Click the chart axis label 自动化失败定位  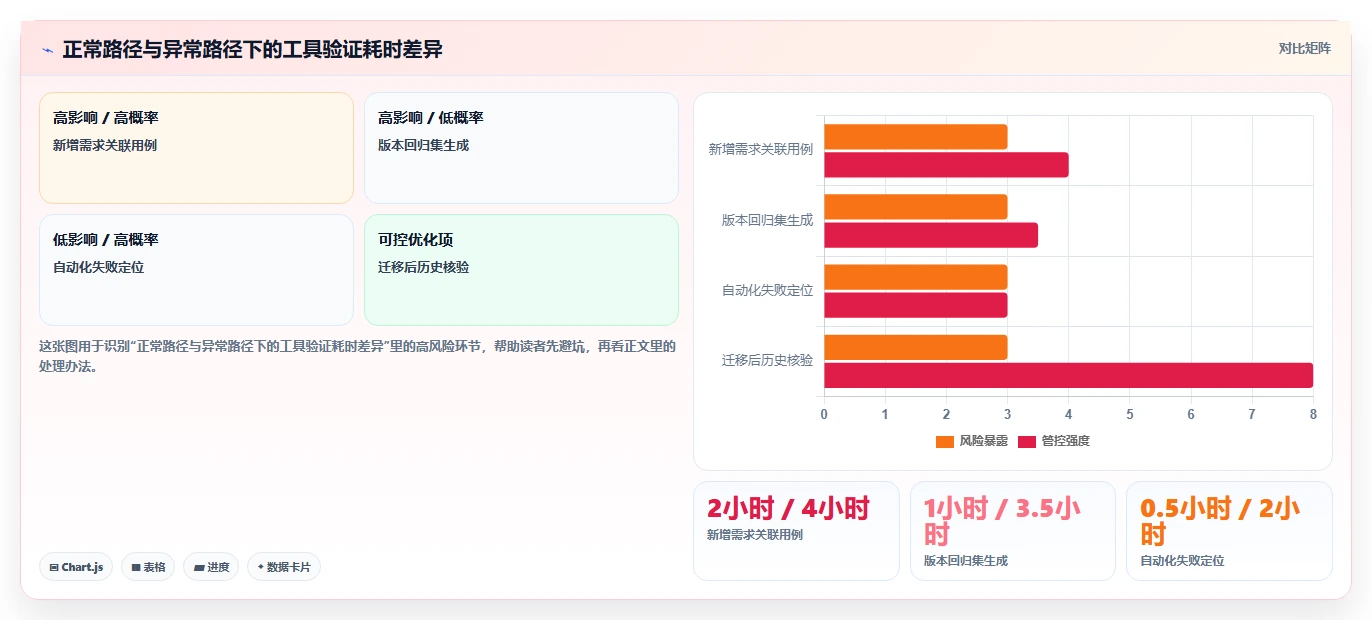click(767, 290)
